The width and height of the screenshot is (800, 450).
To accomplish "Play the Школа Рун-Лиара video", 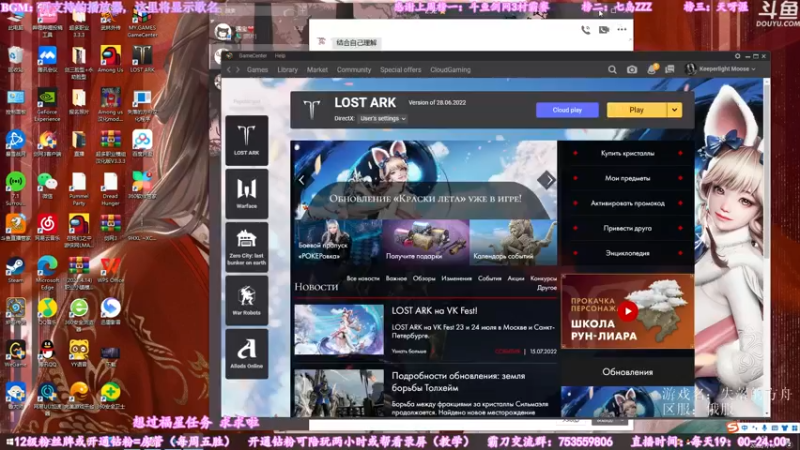I will tap(628, 311).
